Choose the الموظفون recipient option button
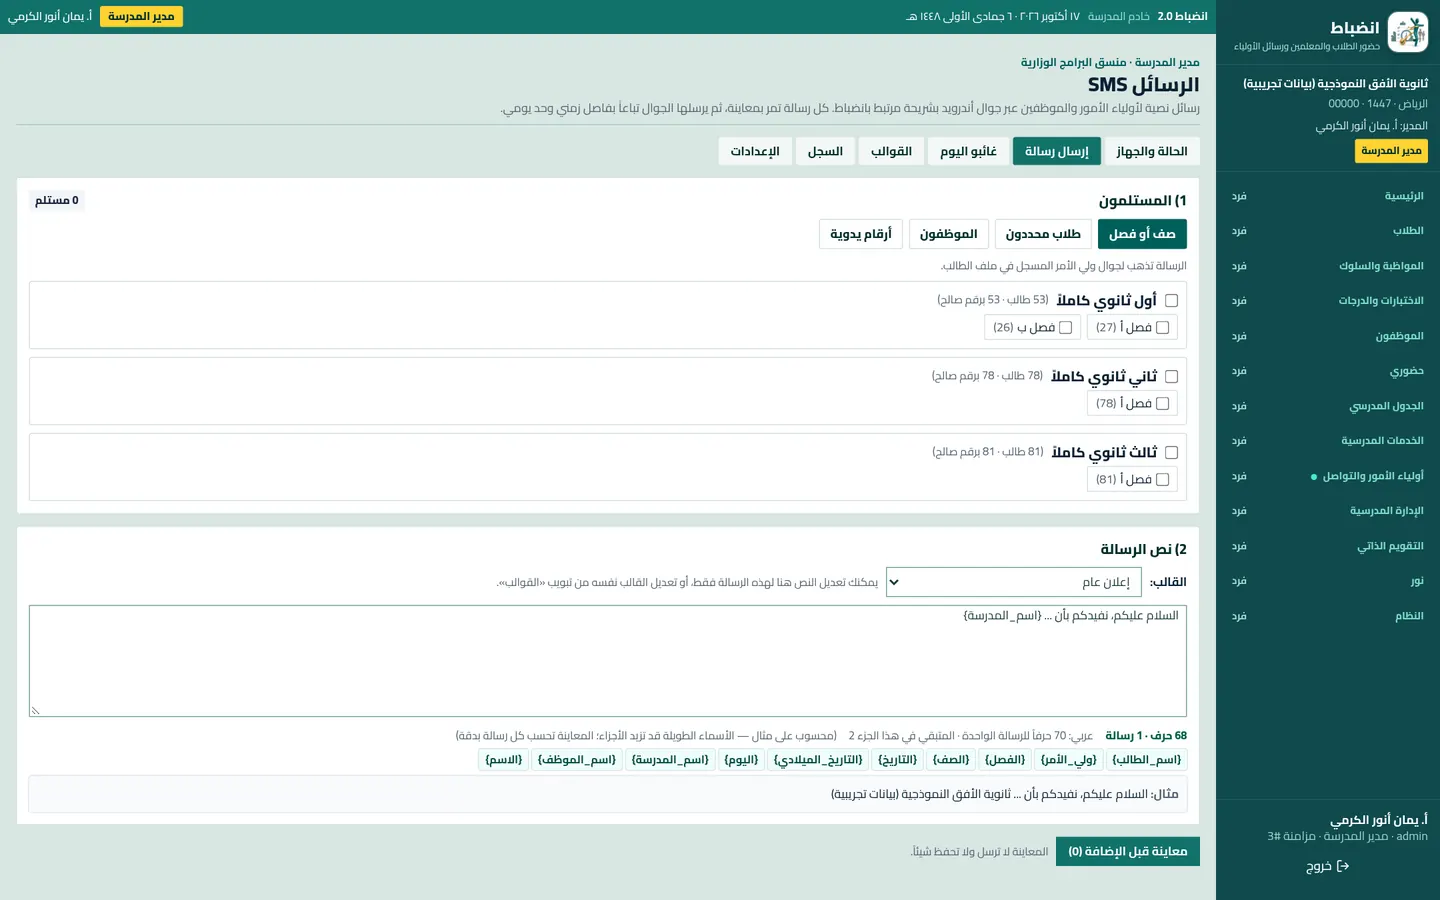 click(949, 234)
